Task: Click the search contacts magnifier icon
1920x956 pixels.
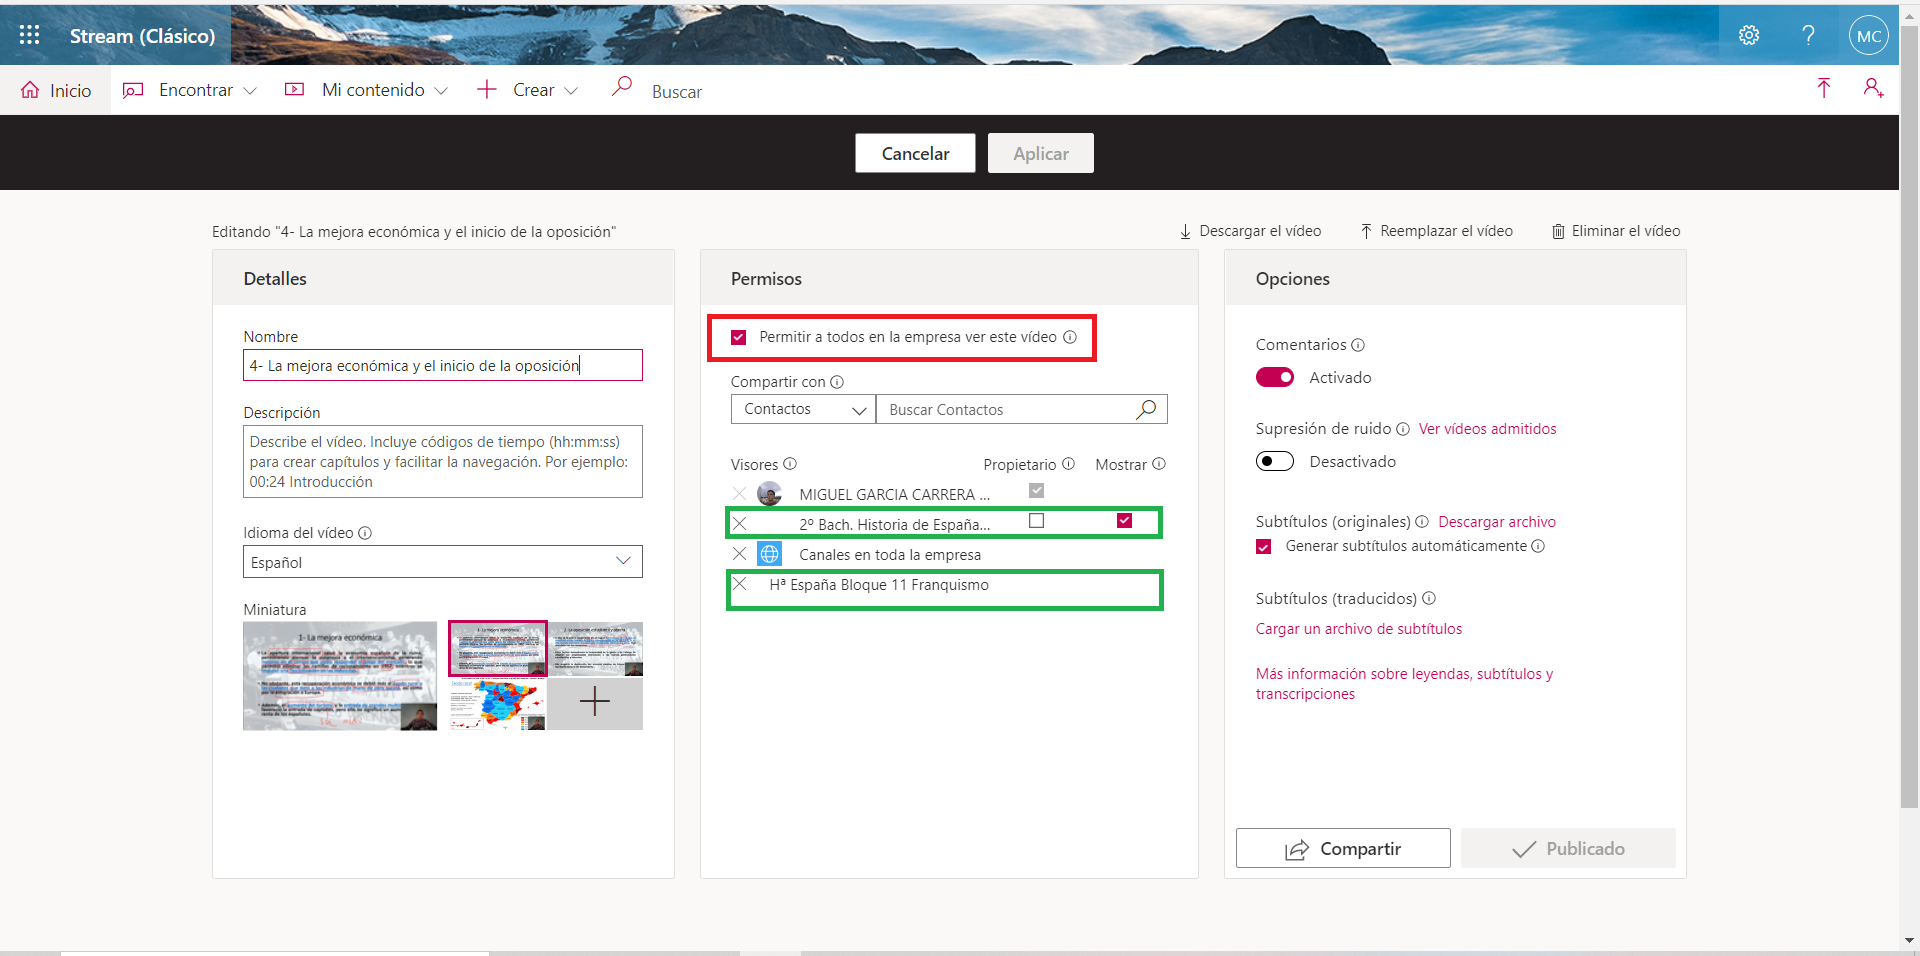Action: tap(1146, 409)
